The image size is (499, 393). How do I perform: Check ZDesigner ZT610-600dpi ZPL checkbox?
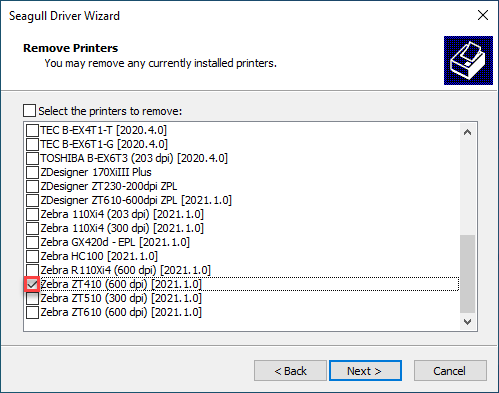point(32,200)
